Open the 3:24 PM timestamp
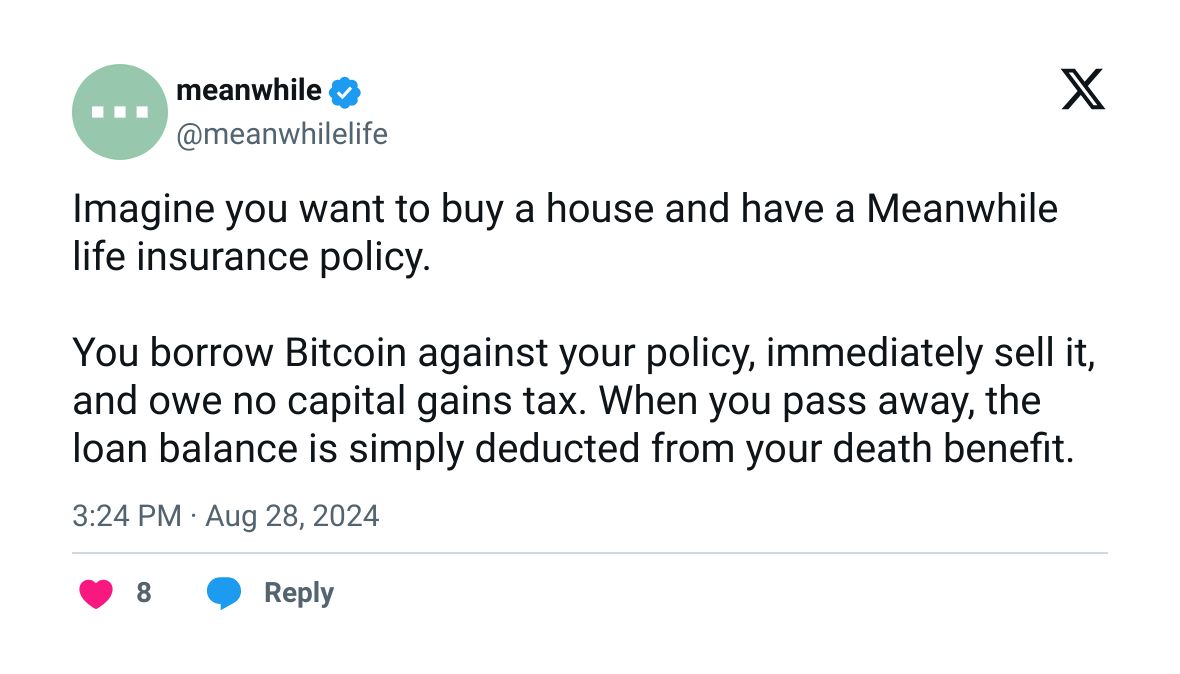 click(126, 516)
